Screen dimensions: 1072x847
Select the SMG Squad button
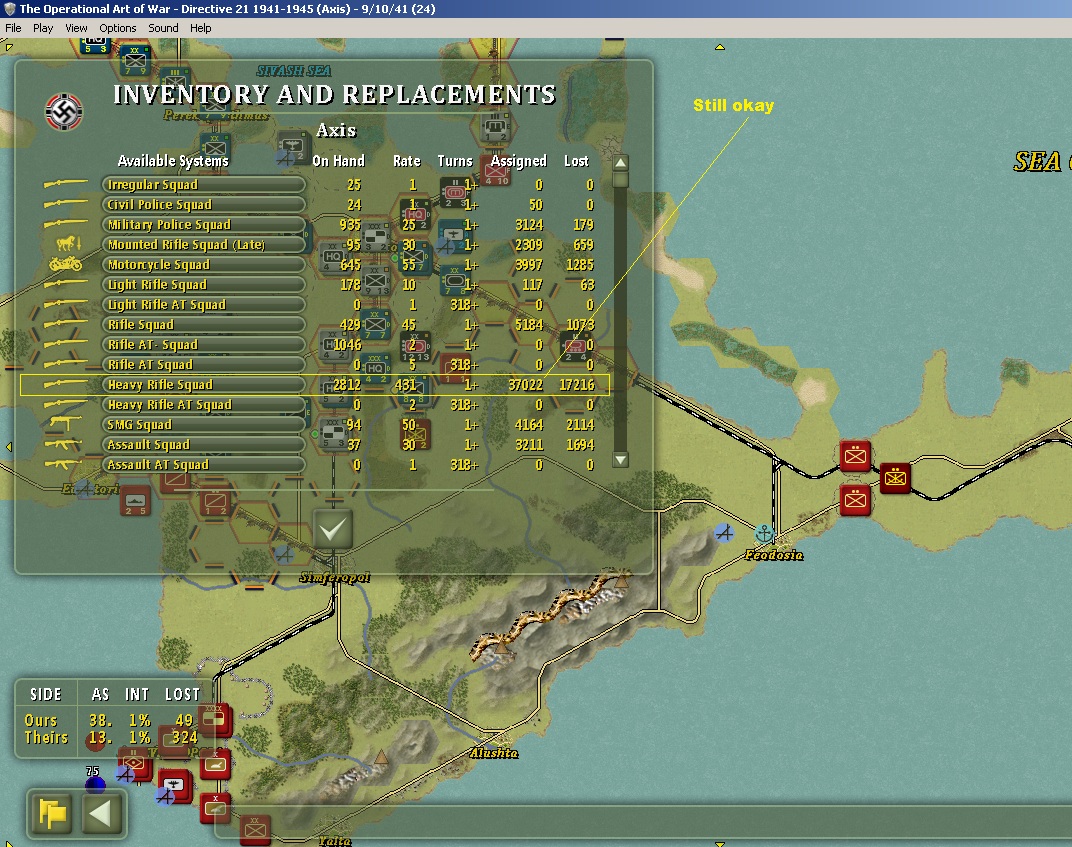tap(204, 425)
